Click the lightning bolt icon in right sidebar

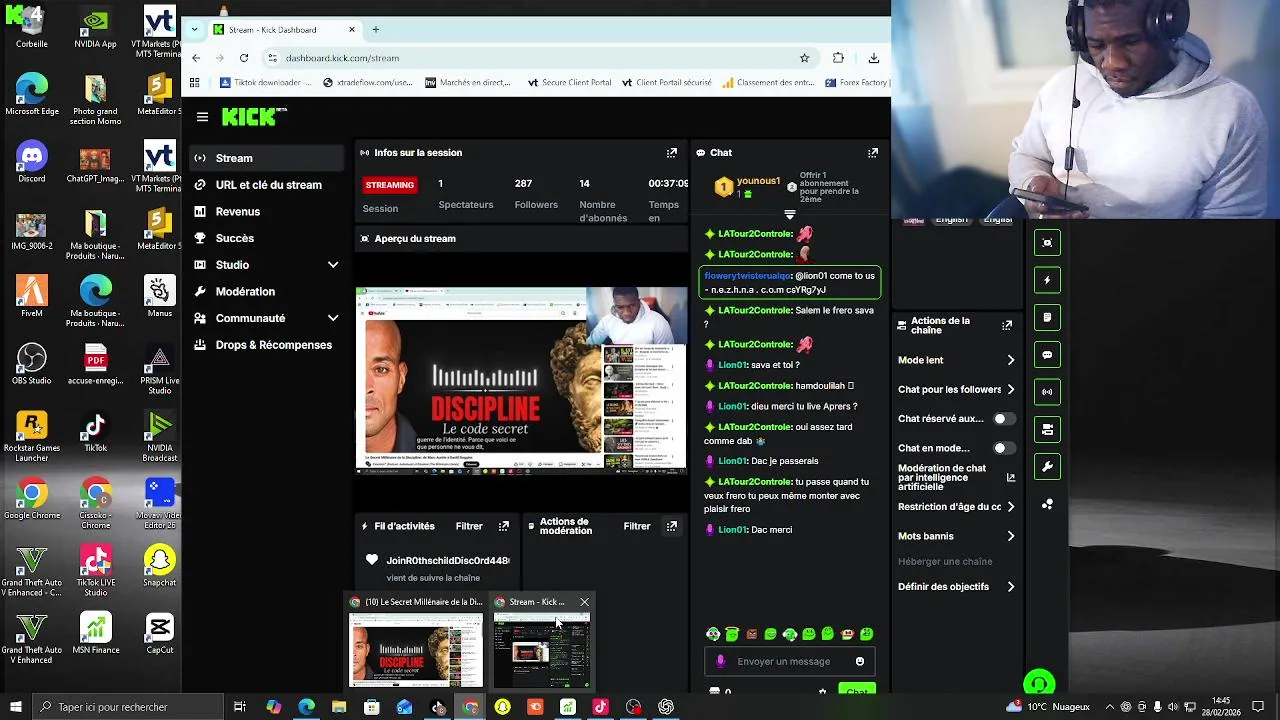pos(1047,280)
